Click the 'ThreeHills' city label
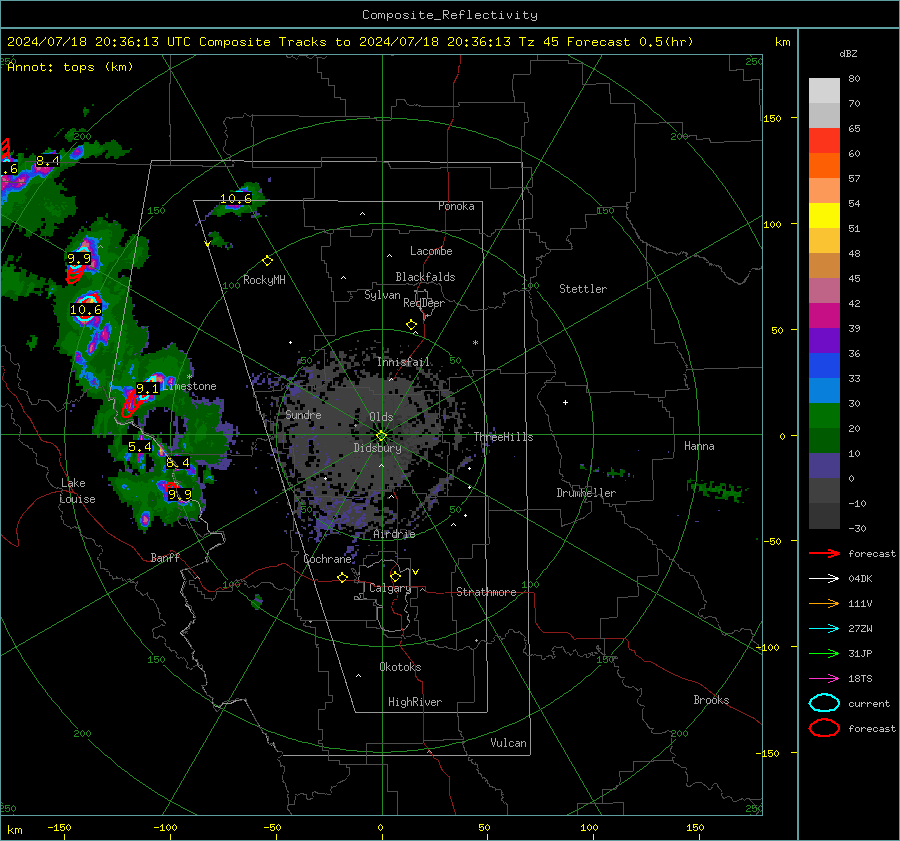 (503, 437)
